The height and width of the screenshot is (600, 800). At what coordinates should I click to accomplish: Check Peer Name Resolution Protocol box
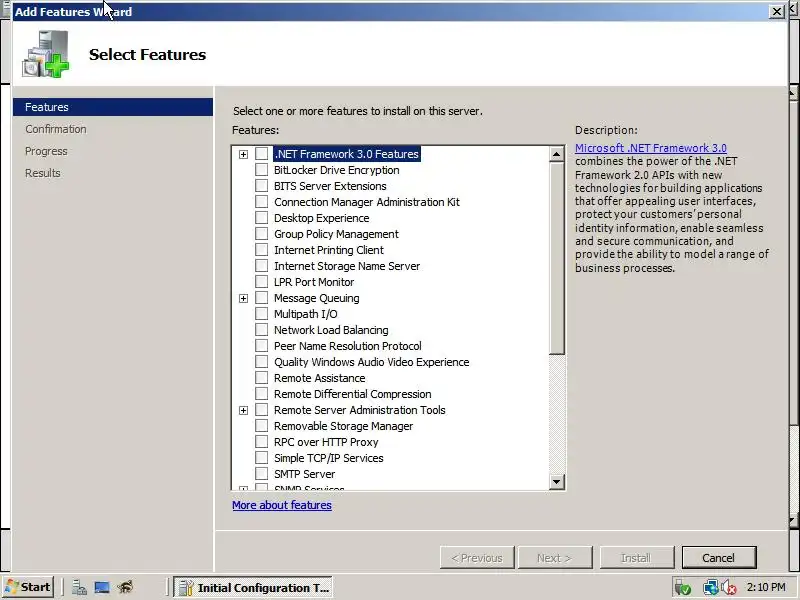261,346
